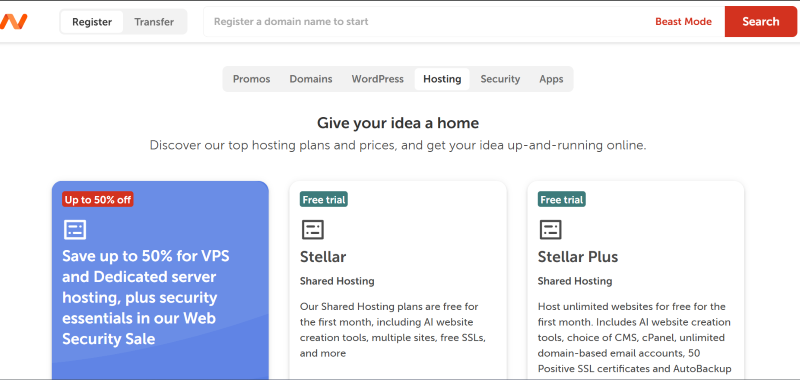The width and height of the screenshot is (800, 380).
Task: Click the red Search button
Action: [760, 21]
